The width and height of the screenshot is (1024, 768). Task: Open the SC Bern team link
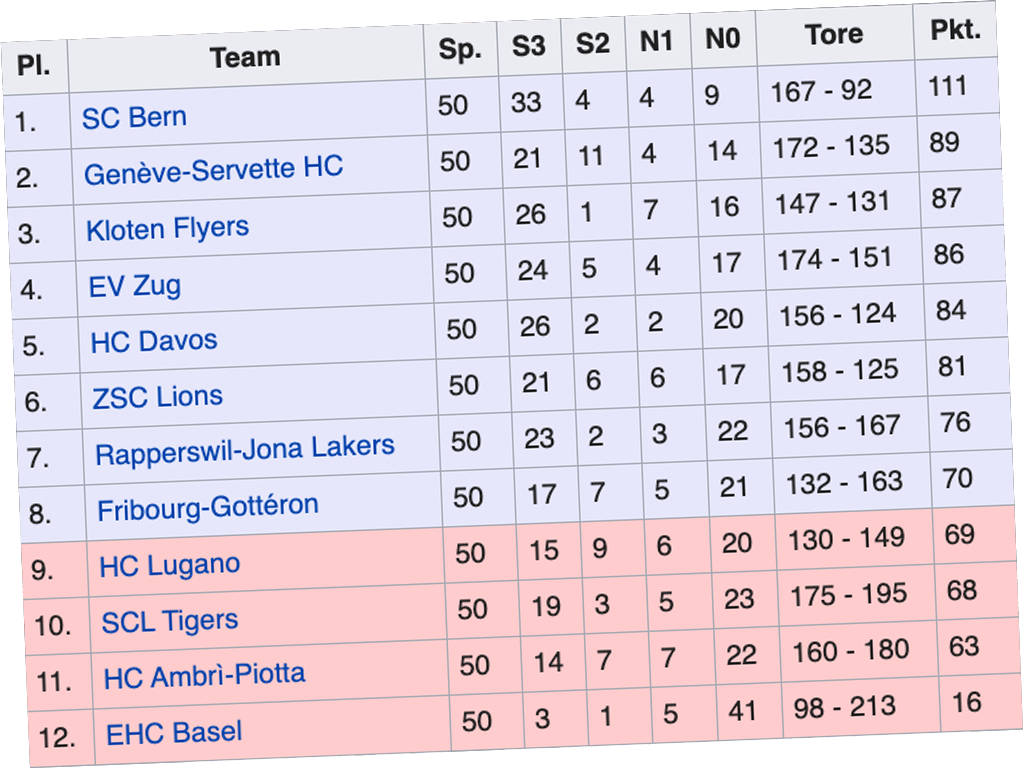tap(134, 117)
